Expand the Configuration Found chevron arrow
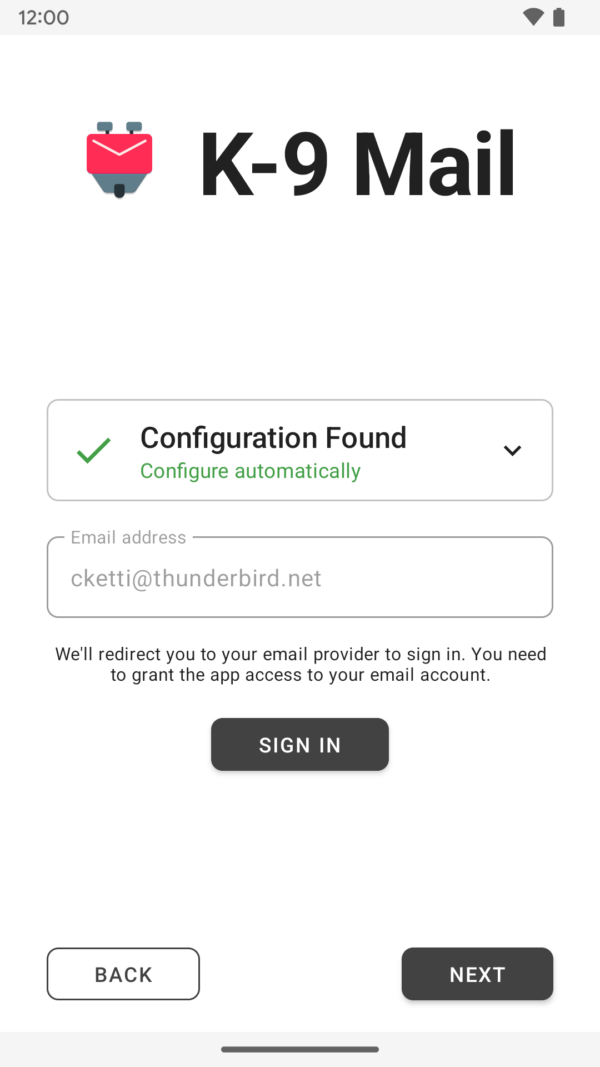 coord(512,450)
